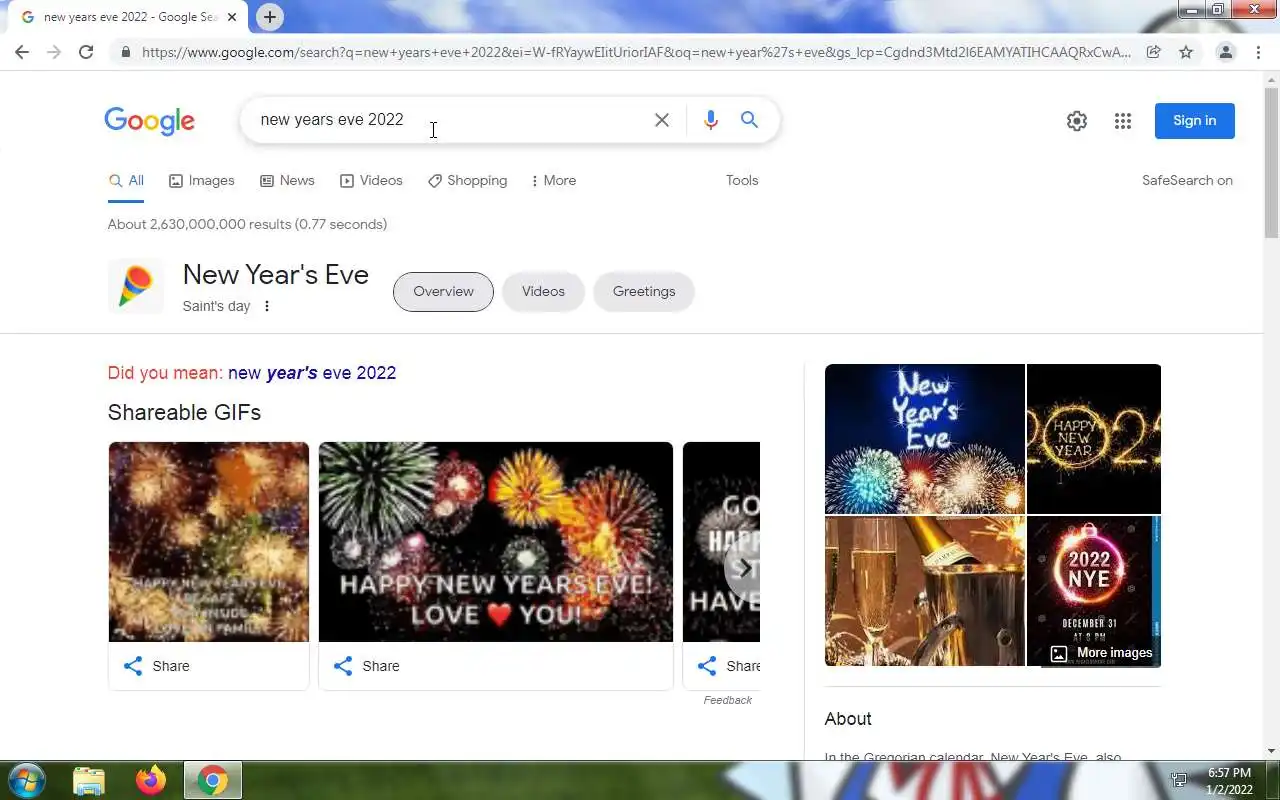Image resolution: width=1280 pixels, height=800 pixels.
Task: Open new tab with plus button
Action: 269,17
